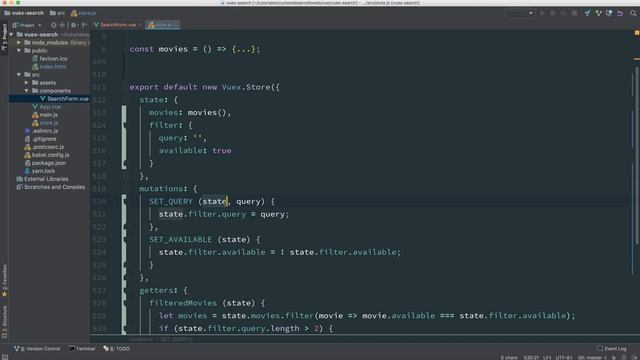Click Scratches and Consoles in project tree
Screen dimensions: 640x360
51,187
